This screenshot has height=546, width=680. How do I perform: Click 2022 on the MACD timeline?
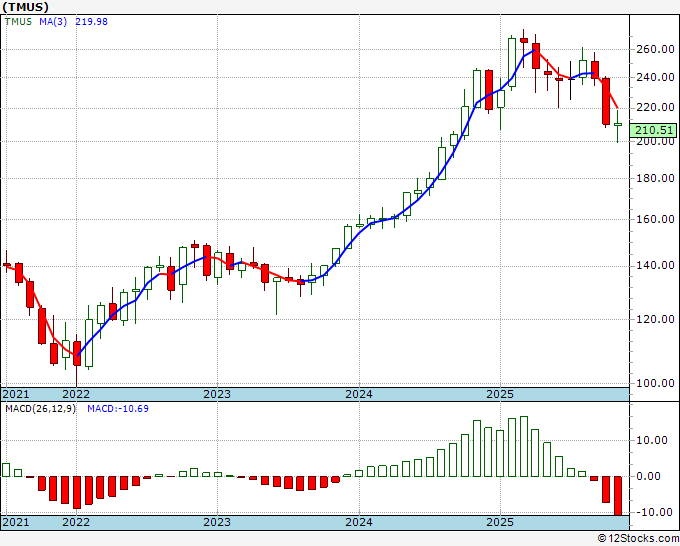pyautogui.click(x=76, y=522)
